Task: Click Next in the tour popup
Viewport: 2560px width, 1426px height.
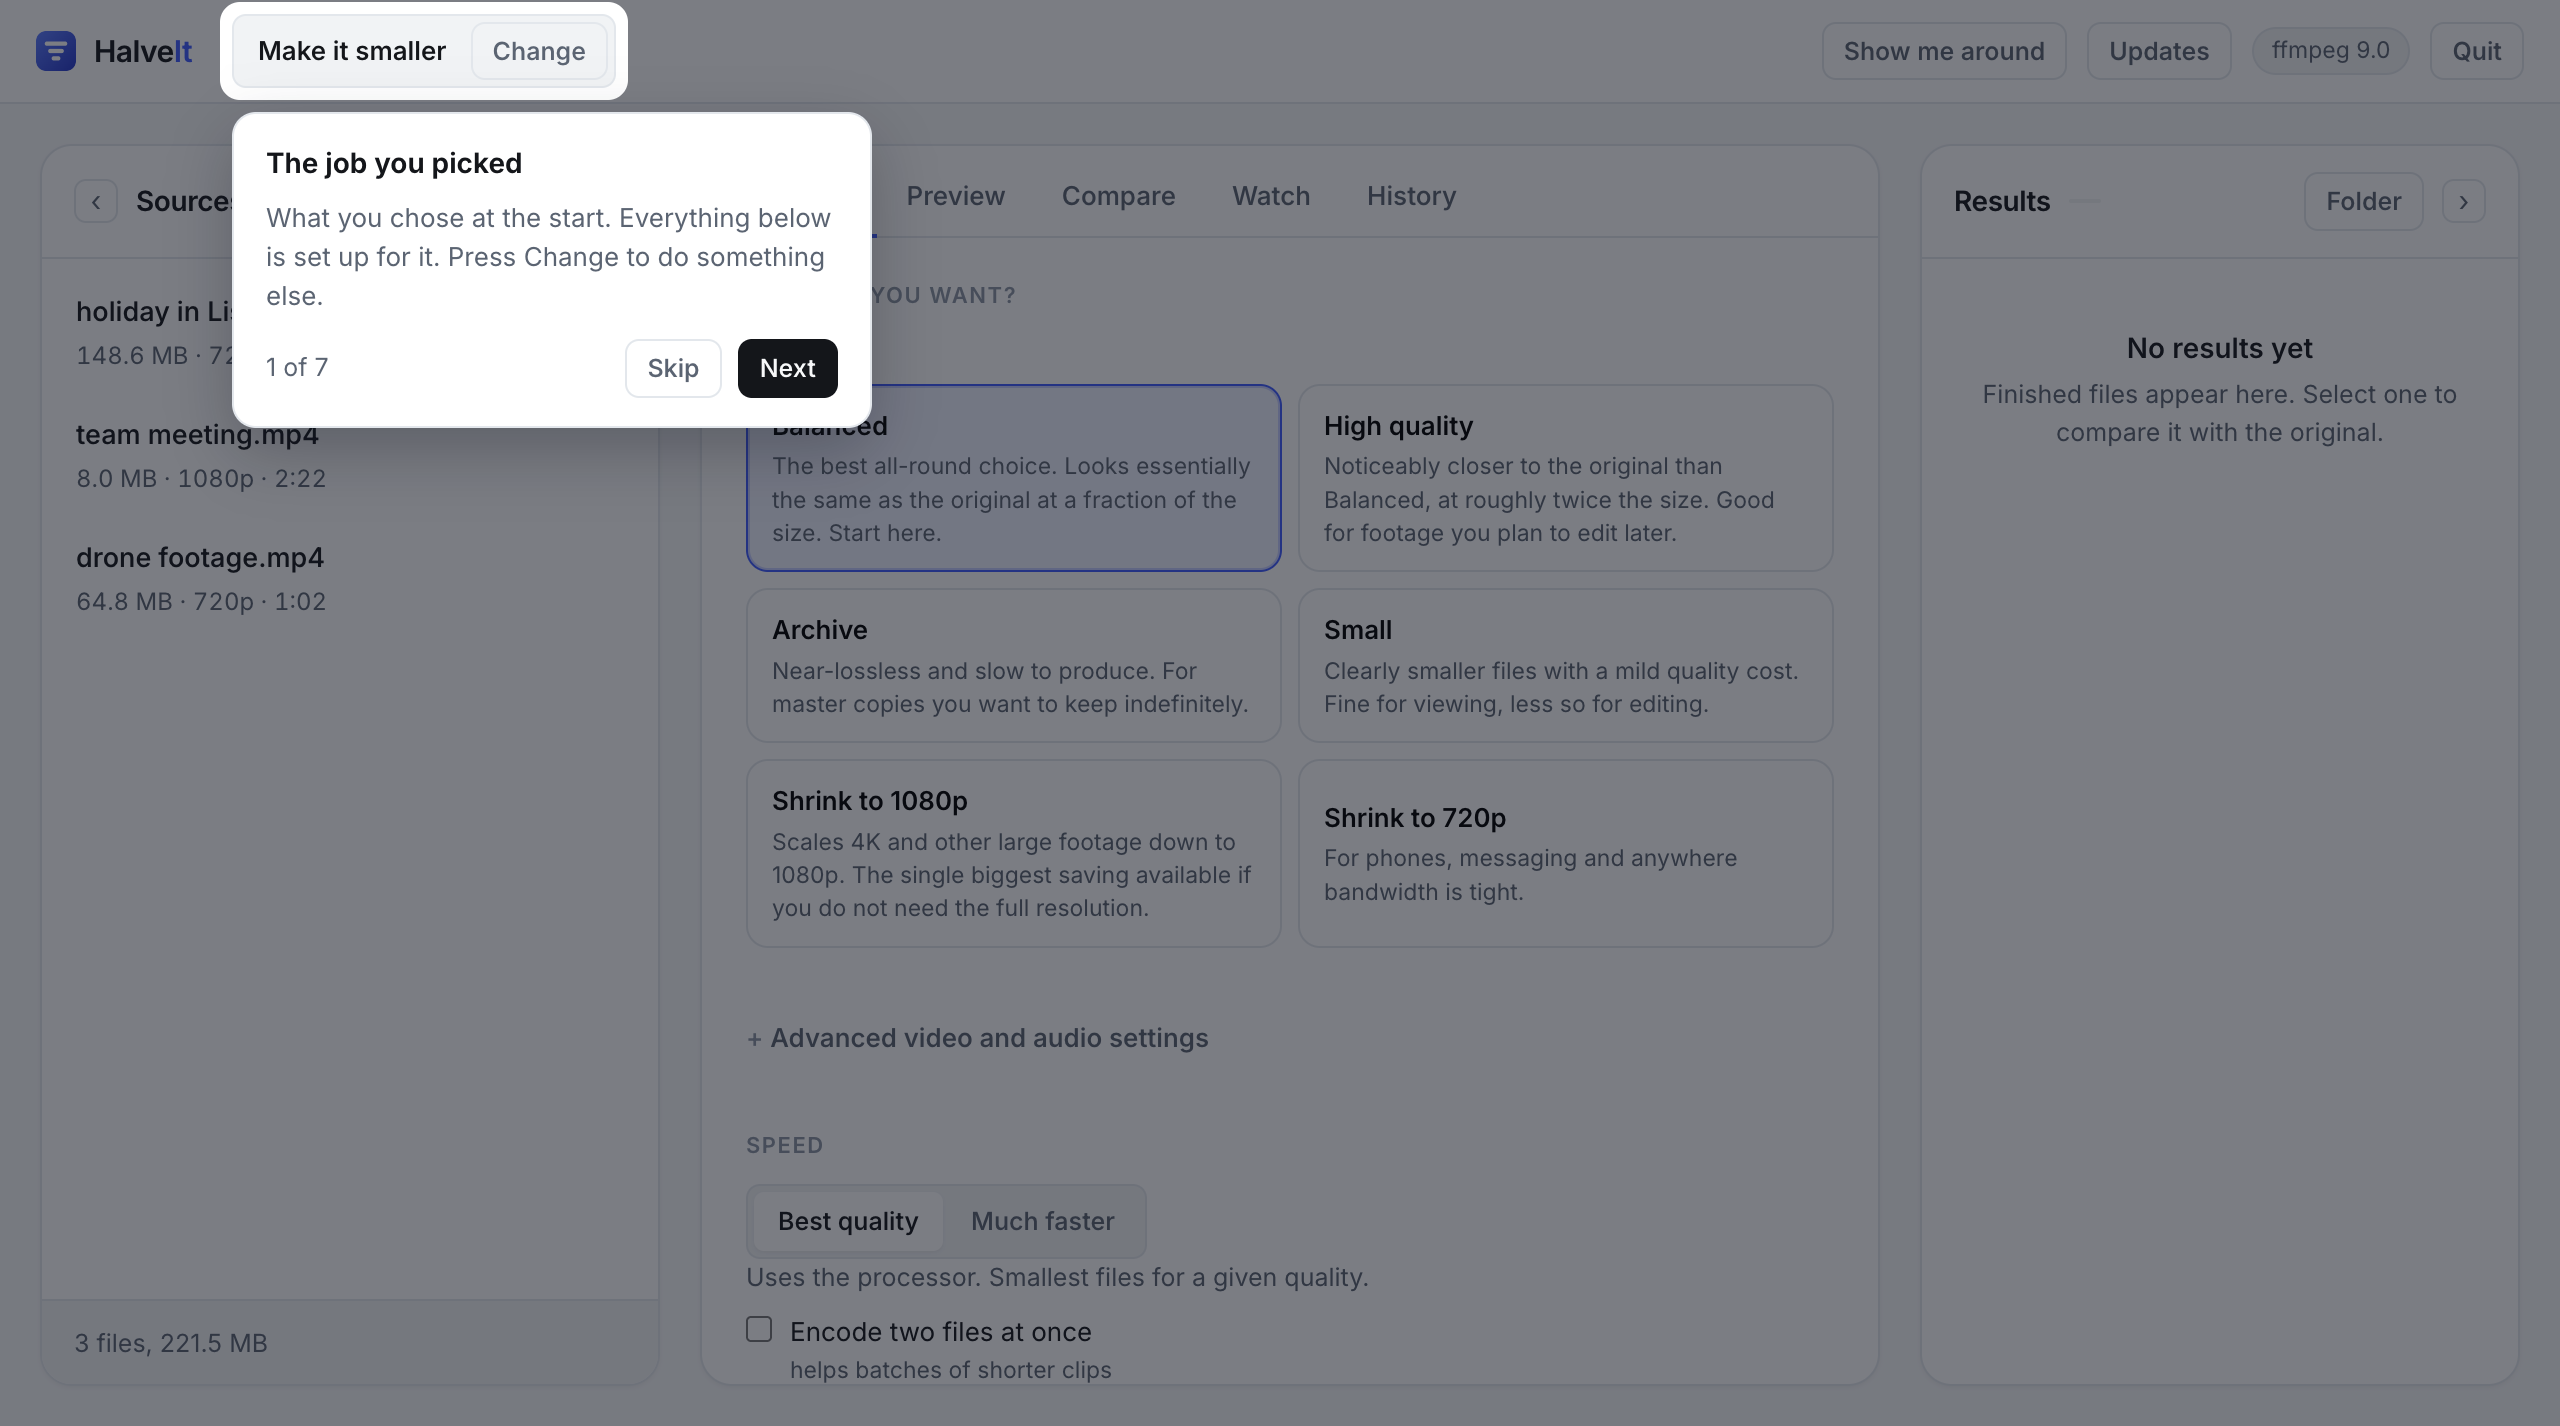Action: [788, 368]
